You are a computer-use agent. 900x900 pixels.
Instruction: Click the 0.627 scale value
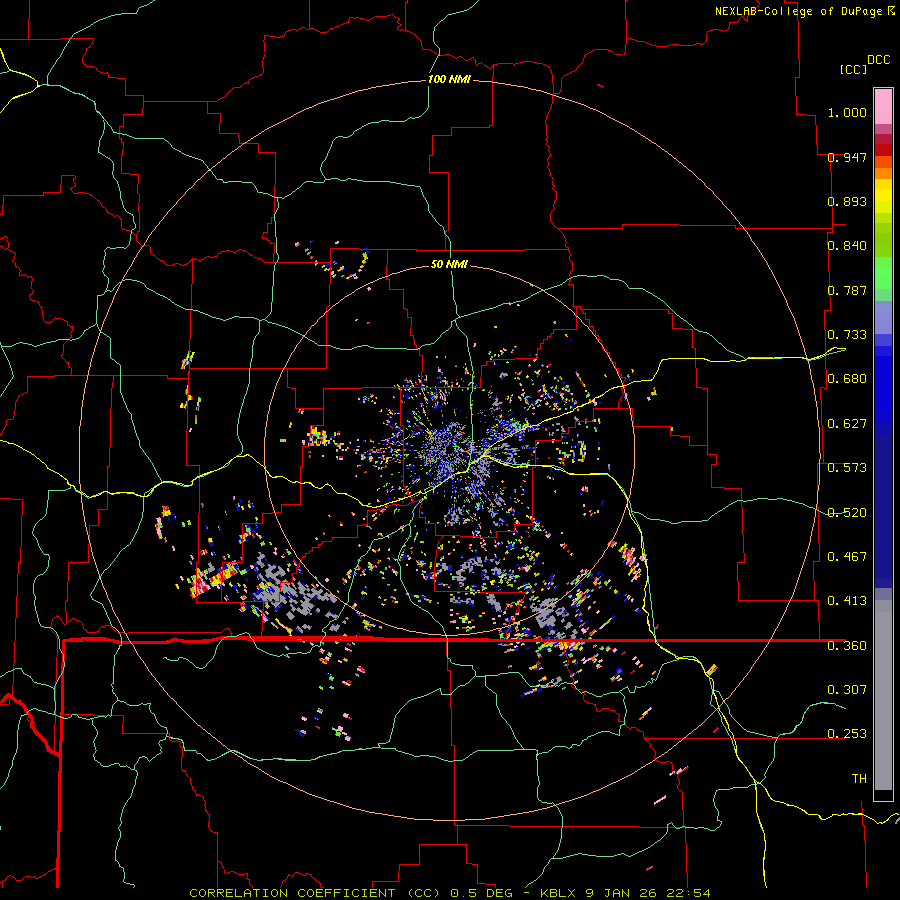coord(847,424)
